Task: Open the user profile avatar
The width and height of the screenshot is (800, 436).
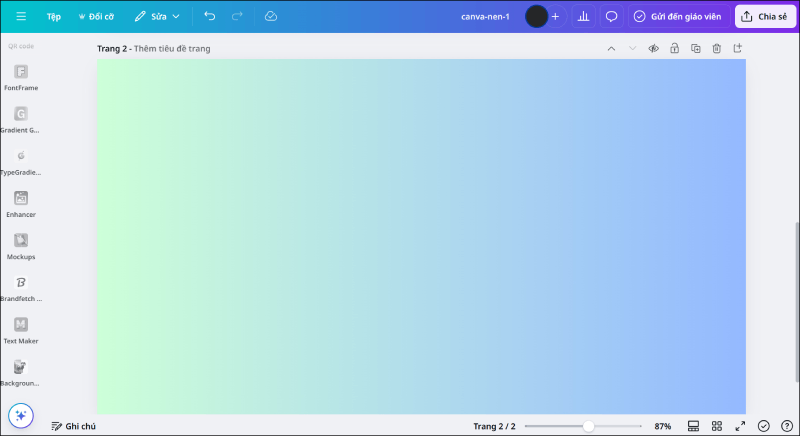Action: [x=536, y=16]
